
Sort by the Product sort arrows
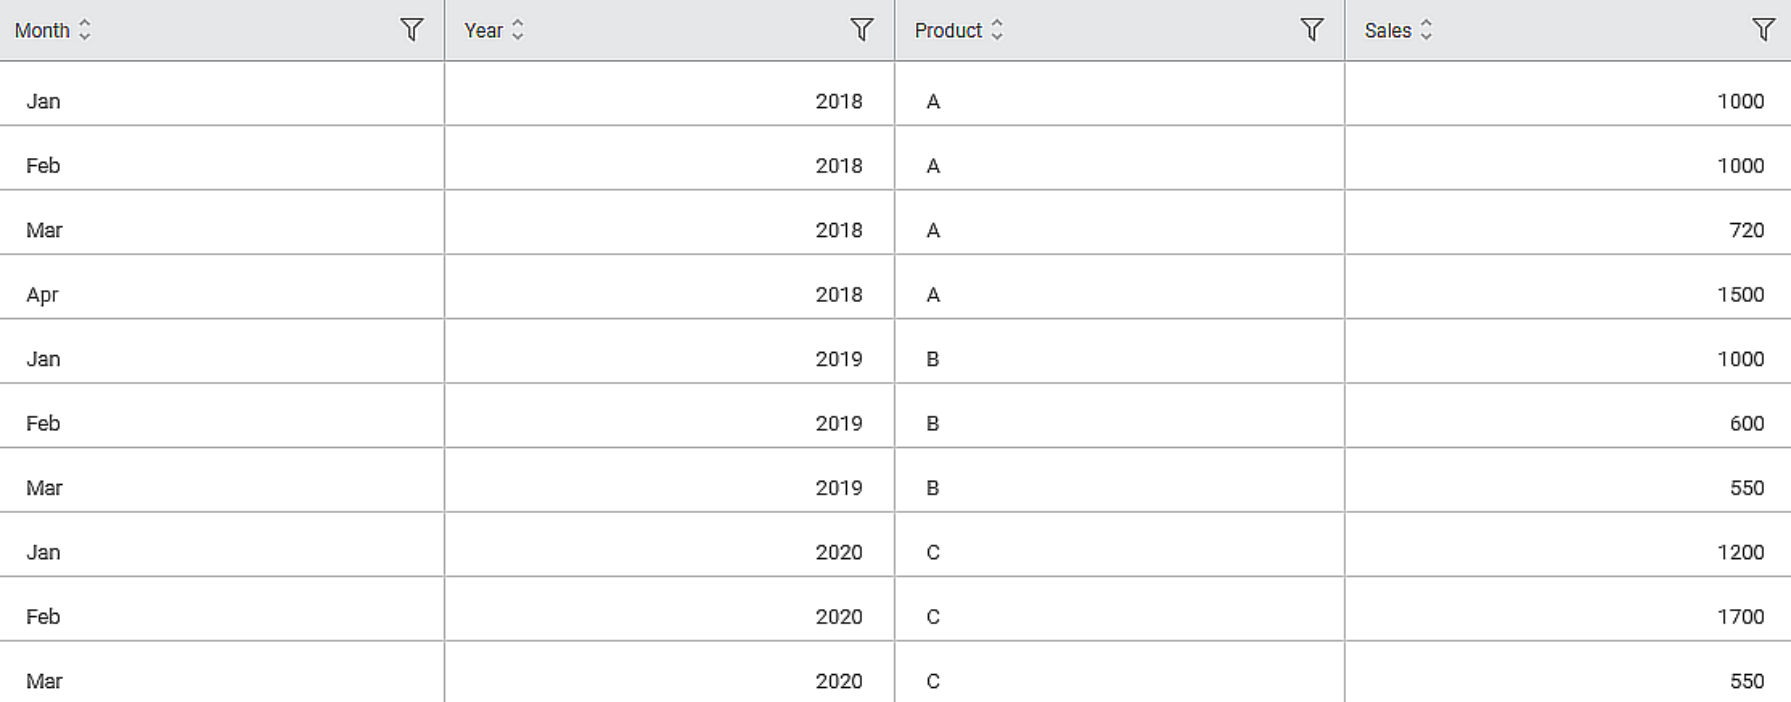(997, 30)
